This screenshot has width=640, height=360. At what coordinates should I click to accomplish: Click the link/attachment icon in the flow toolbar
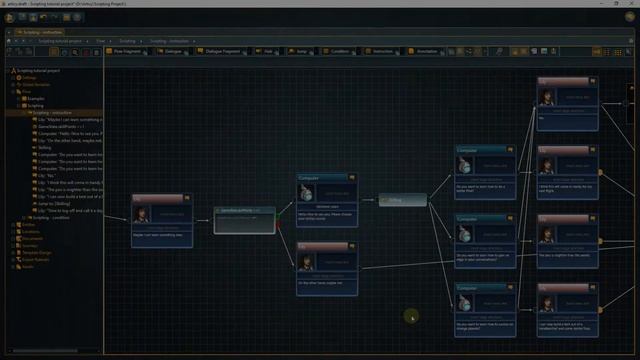click(x=499, y=51)
